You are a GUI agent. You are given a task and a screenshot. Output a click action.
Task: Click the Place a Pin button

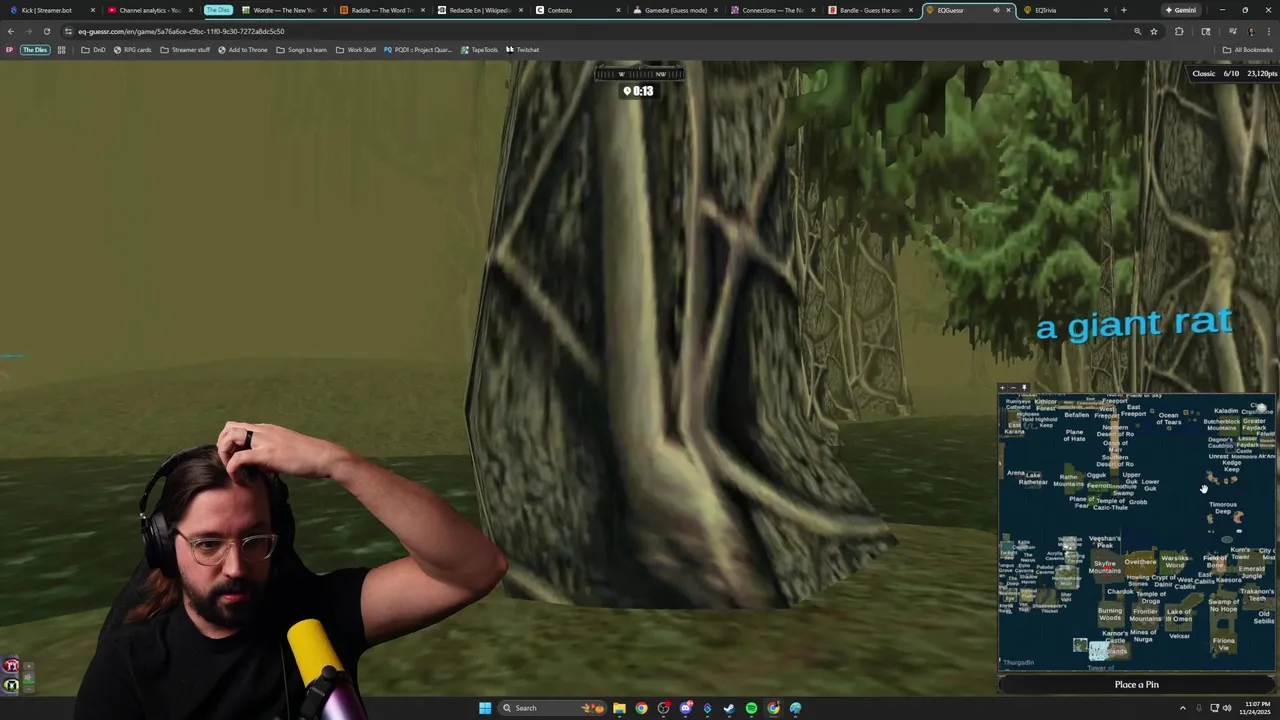[1137, 684]
